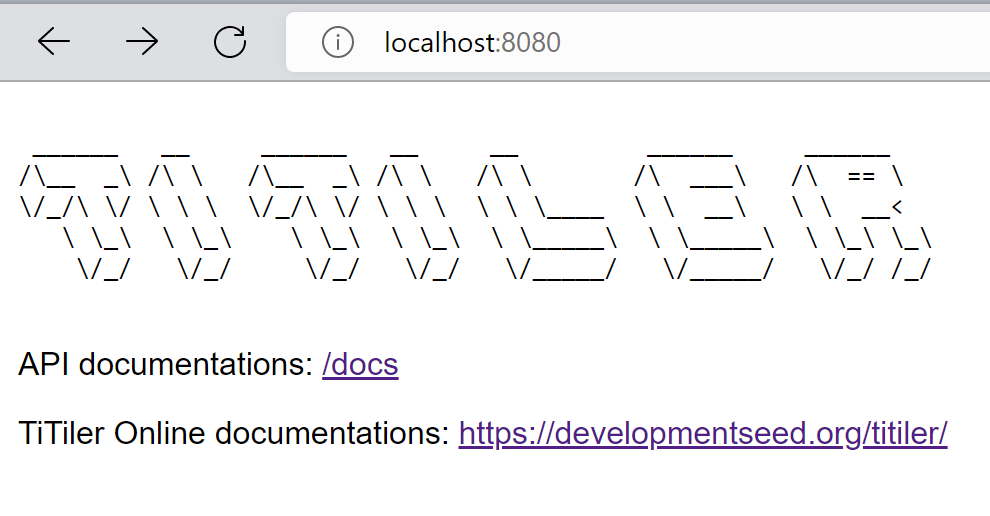Open the /docs API documentation link
The image size is (990, 516).
360,364
